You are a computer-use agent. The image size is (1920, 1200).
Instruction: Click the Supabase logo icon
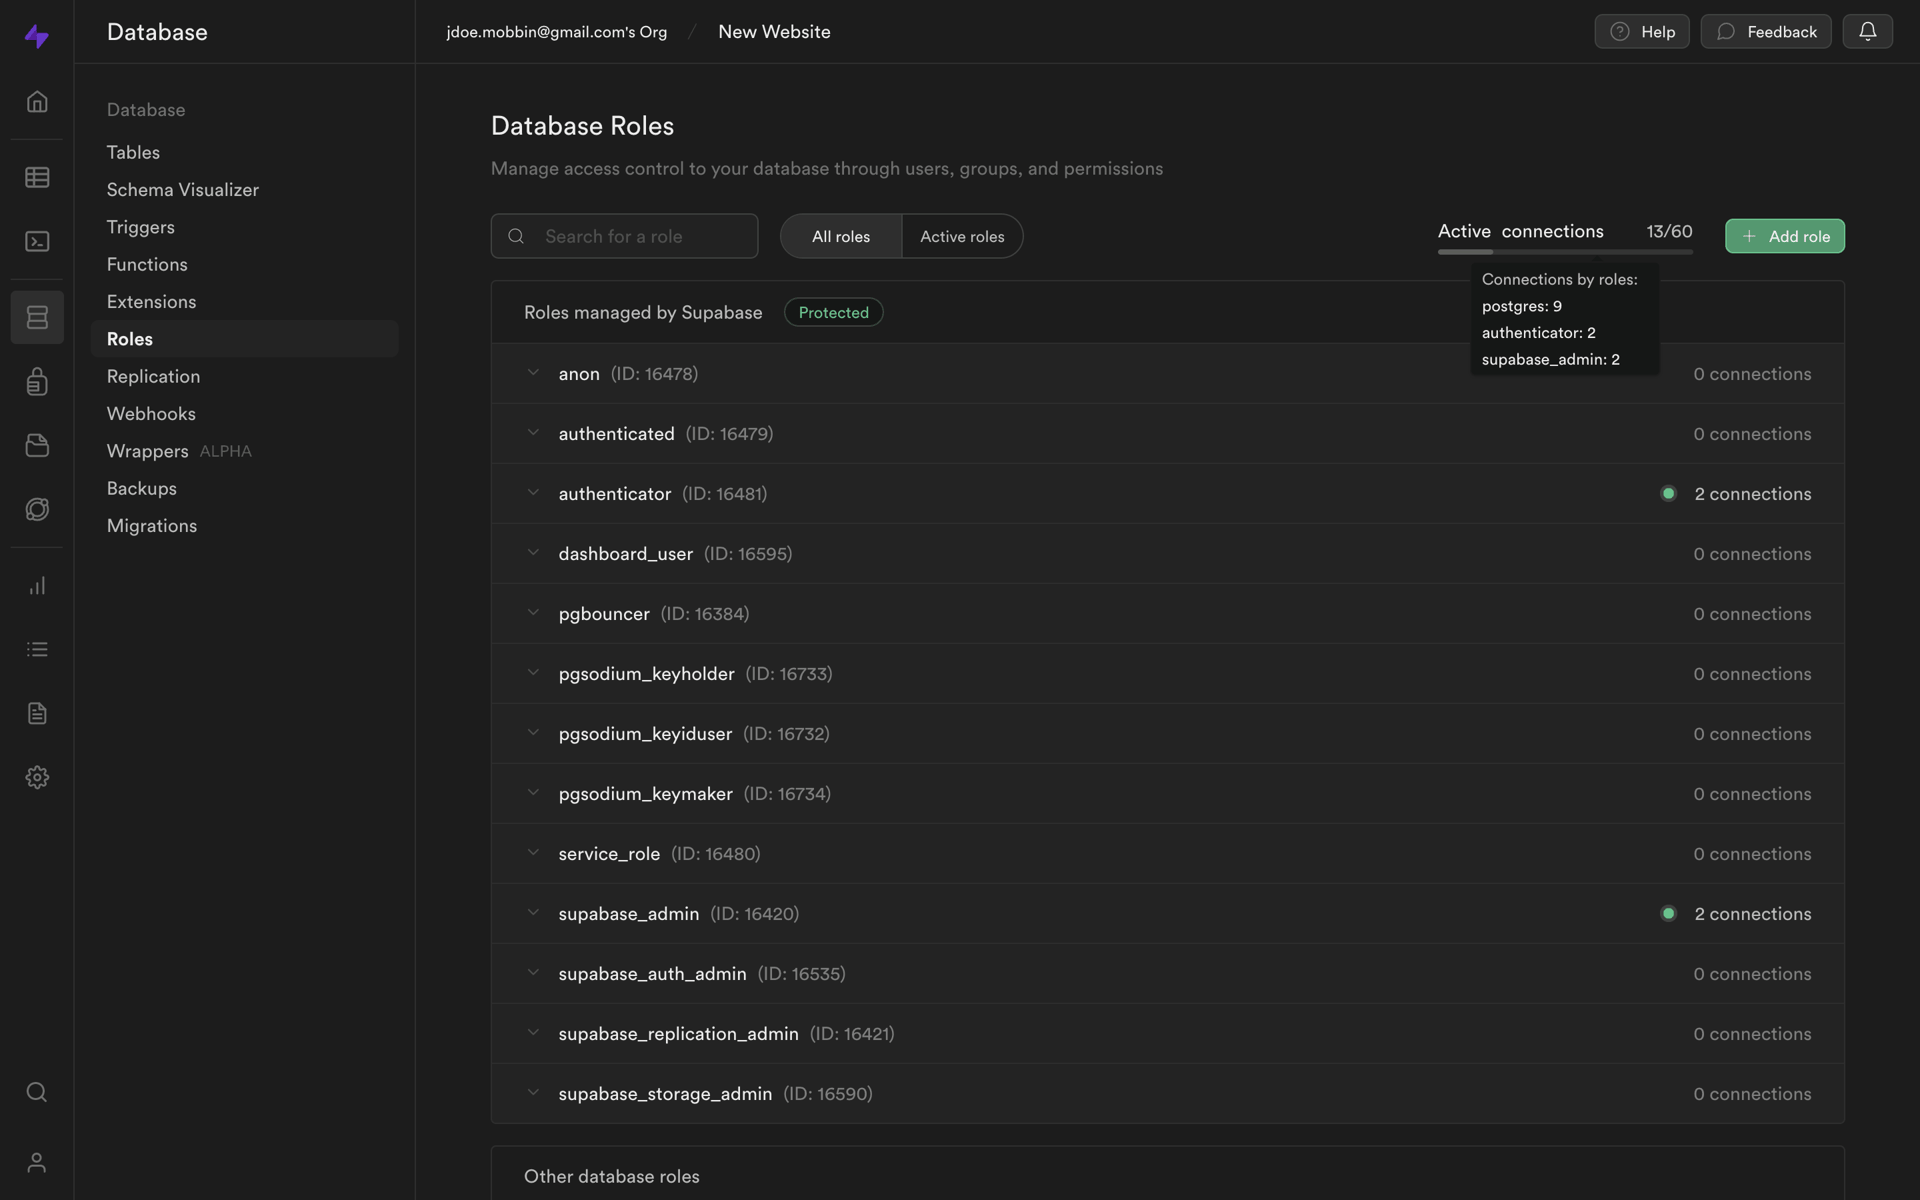tap(37, 37)
